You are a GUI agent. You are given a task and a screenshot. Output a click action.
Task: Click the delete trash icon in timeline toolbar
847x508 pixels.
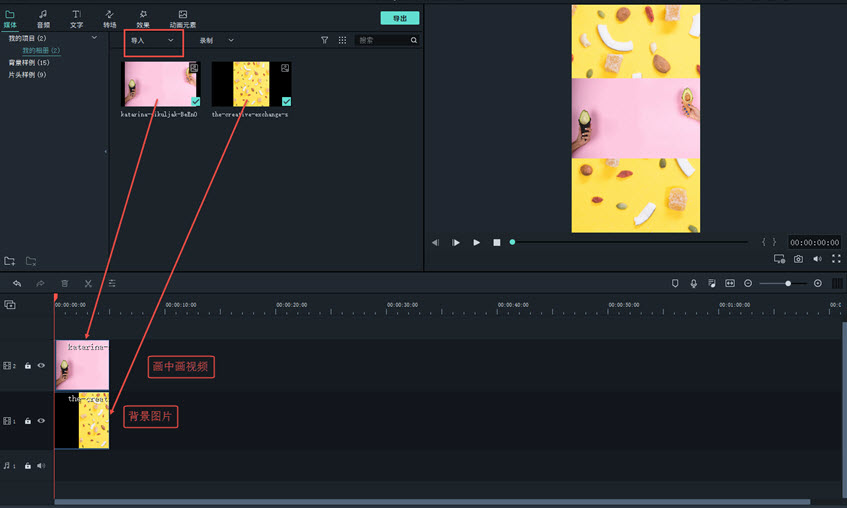click(65, 284)
